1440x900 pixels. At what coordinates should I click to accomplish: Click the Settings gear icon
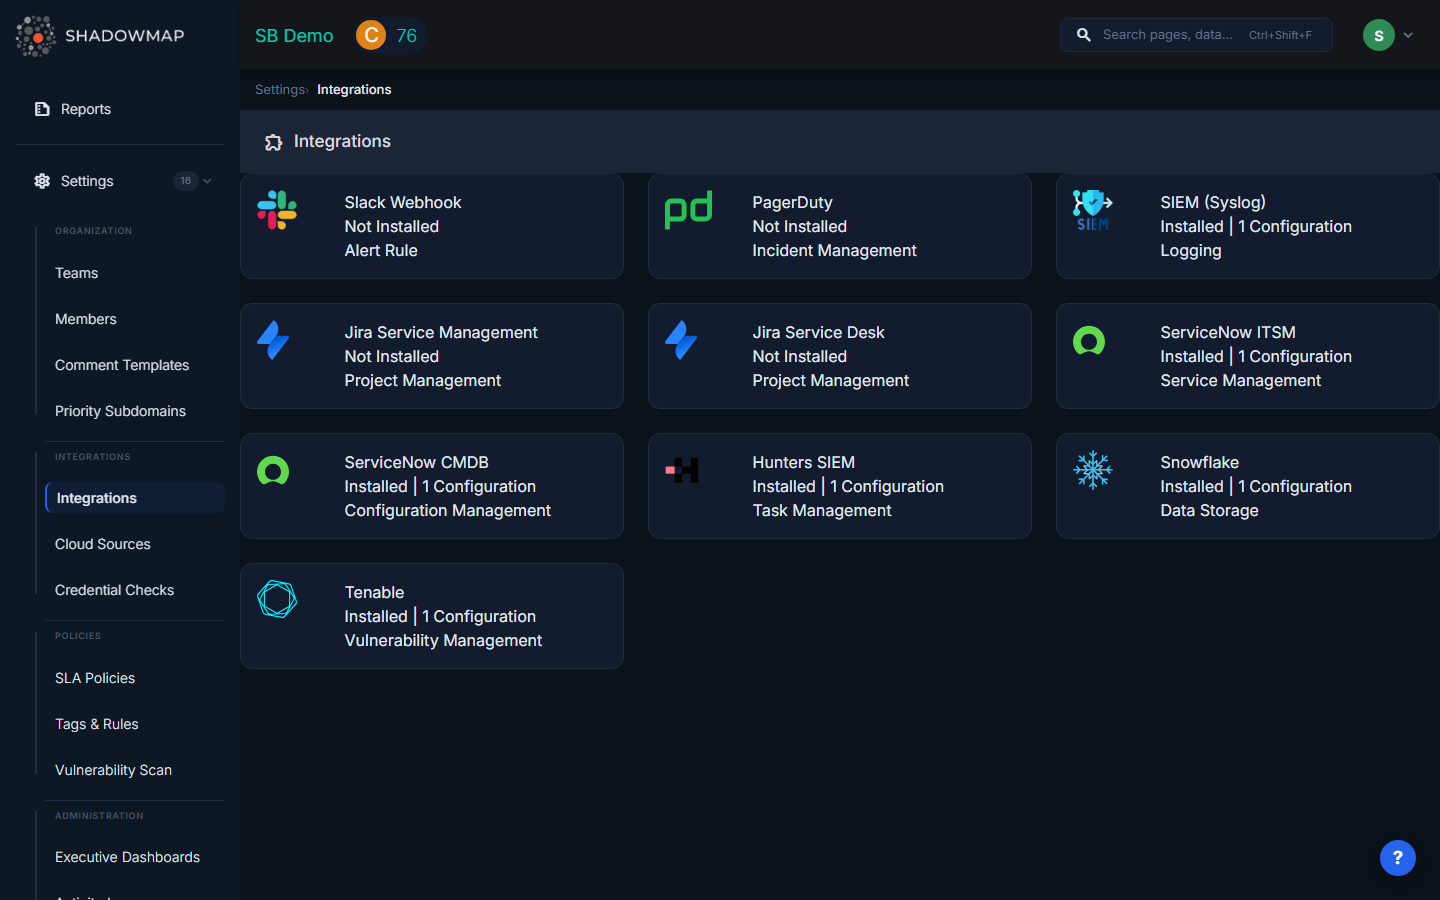pyautogui.click(x=41, y=181)
